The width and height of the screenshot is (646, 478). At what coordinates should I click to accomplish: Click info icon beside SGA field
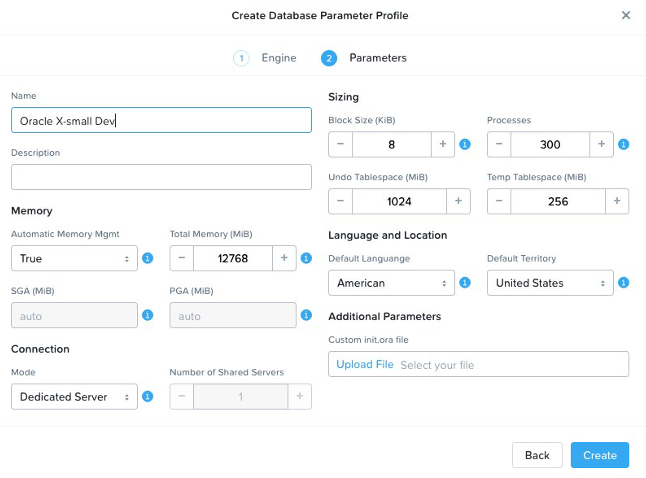tap(147, 315)
